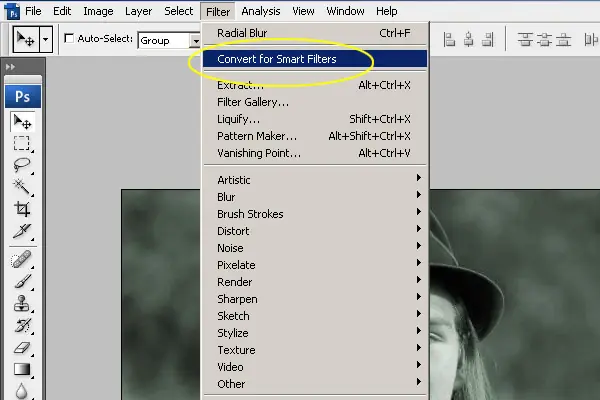Open the Liquify filter
This screenshot has height=400, width=600.
(315, 119)
